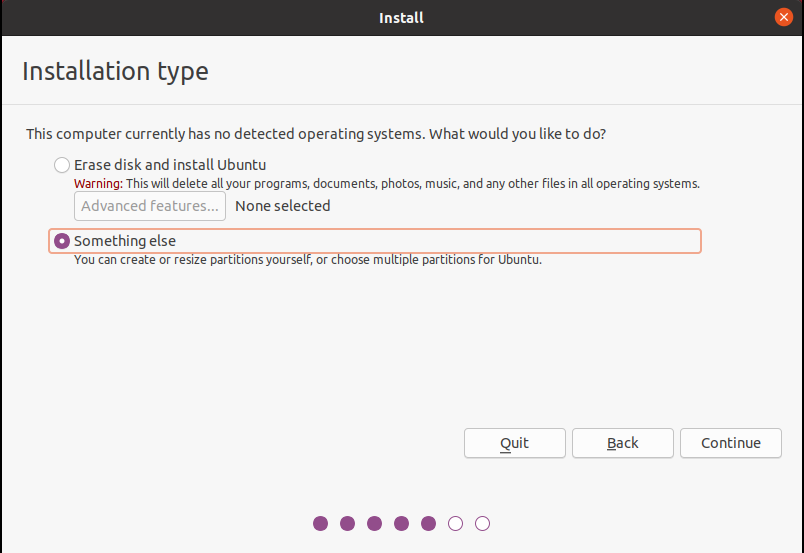Image resolution: width=804 pixels, height=553 pixels.
Task: Click the red Warning text
Action: pyautogui.click(x=98, y=184)
